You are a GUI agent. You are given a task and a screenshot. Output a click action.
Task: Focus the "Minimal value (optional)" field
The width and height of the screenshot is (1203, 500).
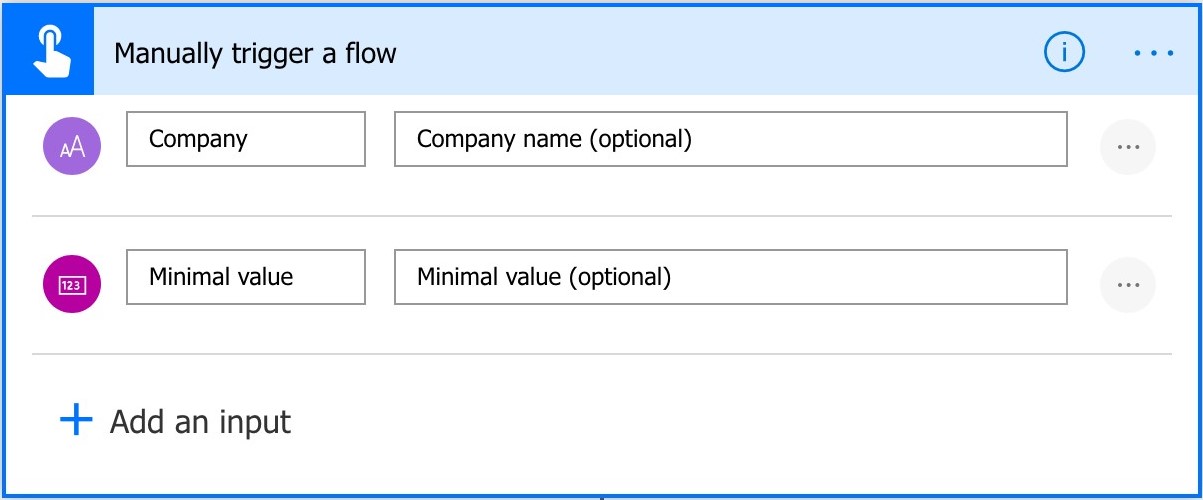(730, 277)
